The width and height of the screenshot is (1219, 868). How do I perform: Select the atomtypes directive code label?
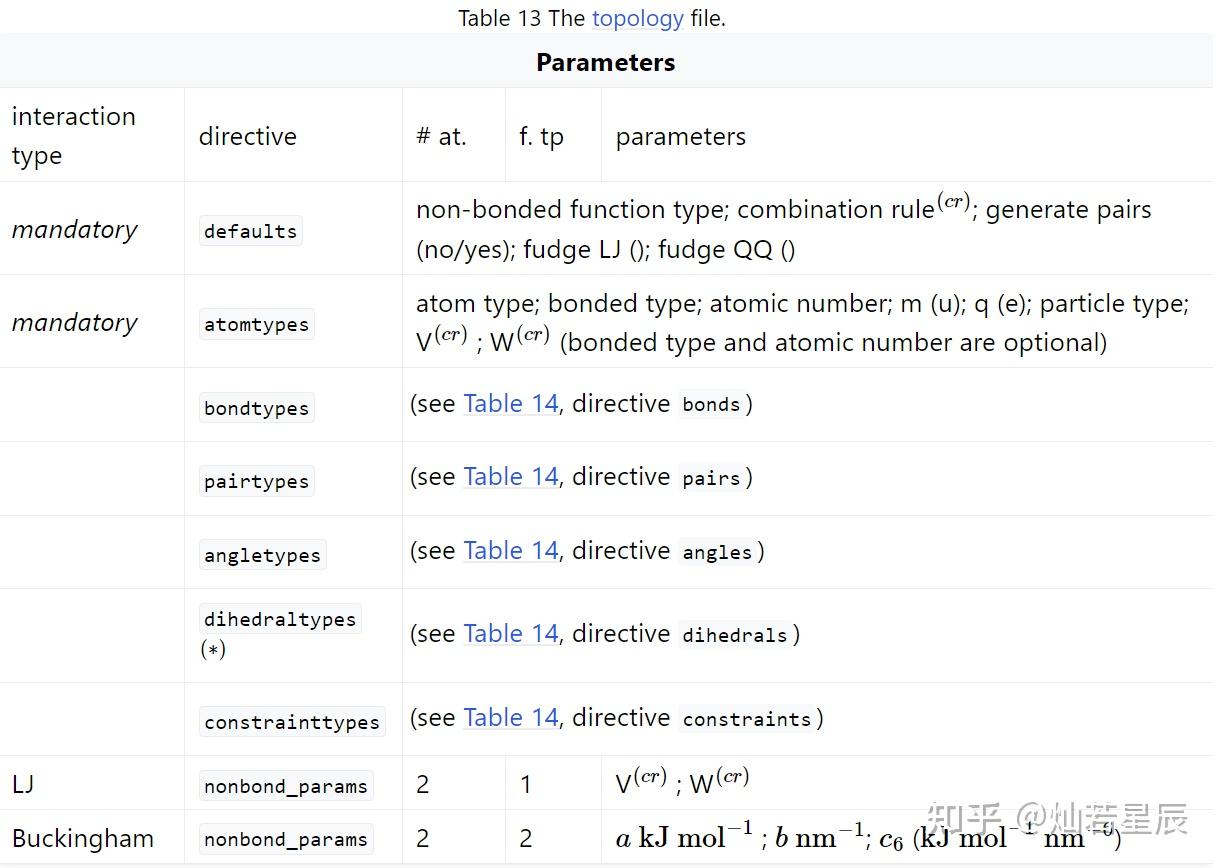[x=256, y=324]
